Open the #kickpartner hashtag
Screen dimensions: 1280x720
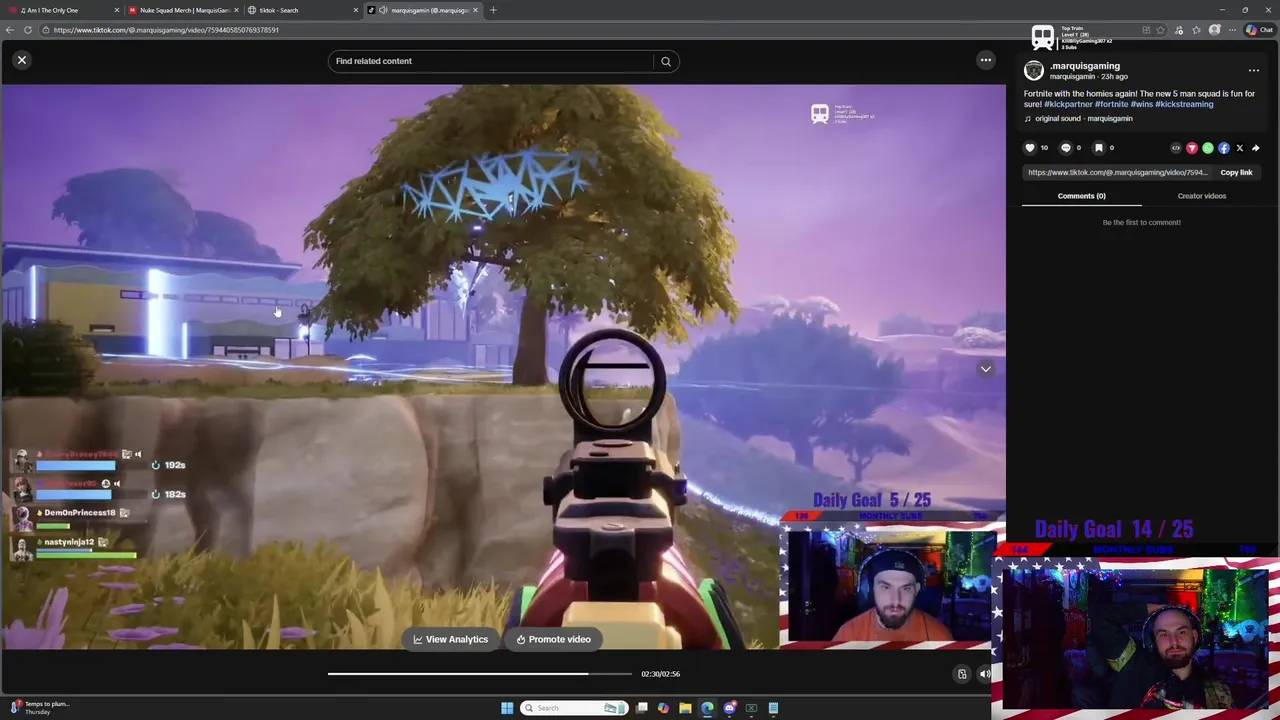tap(1068, 104)
